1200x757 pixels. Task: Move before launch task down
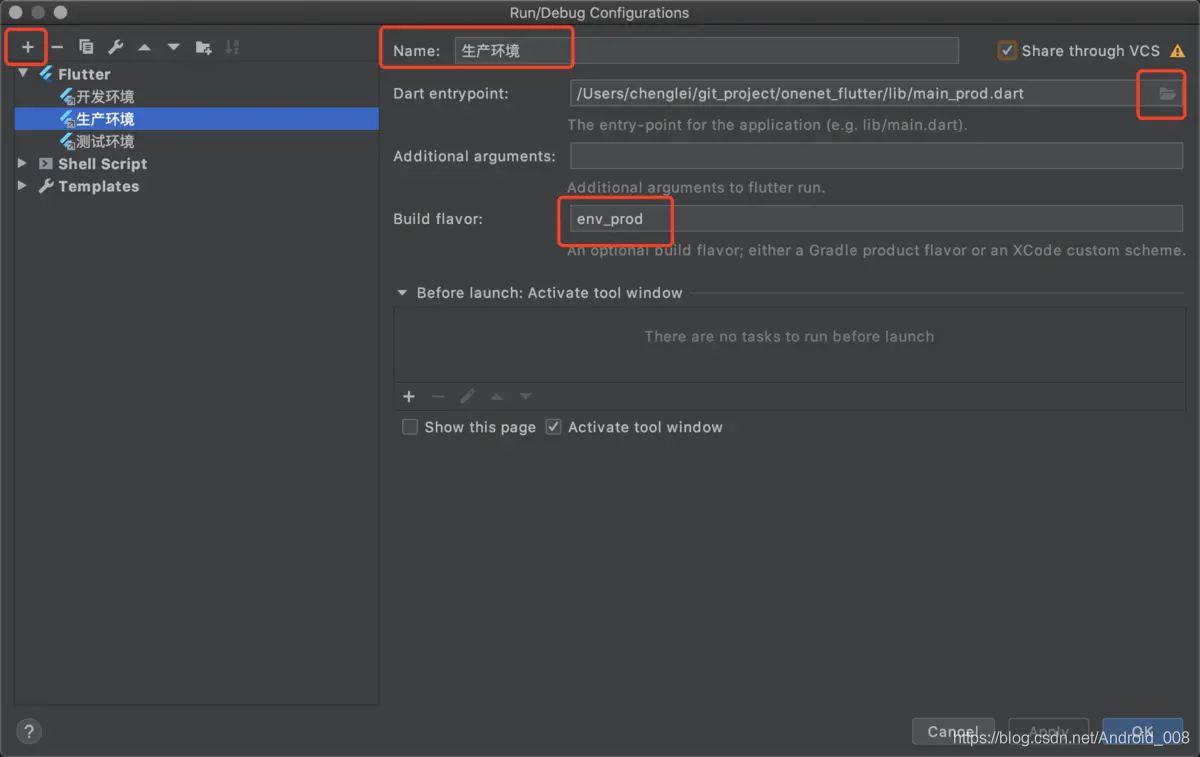pos(525,397)
